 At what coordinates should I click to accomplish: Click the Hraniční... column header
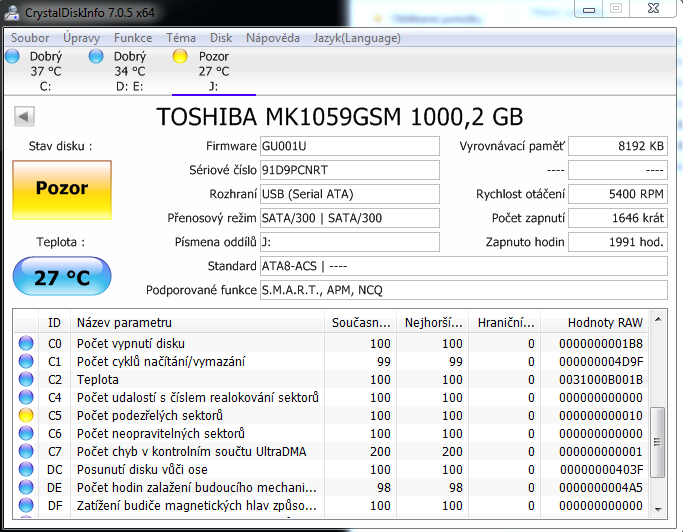(x=504, y=322)
